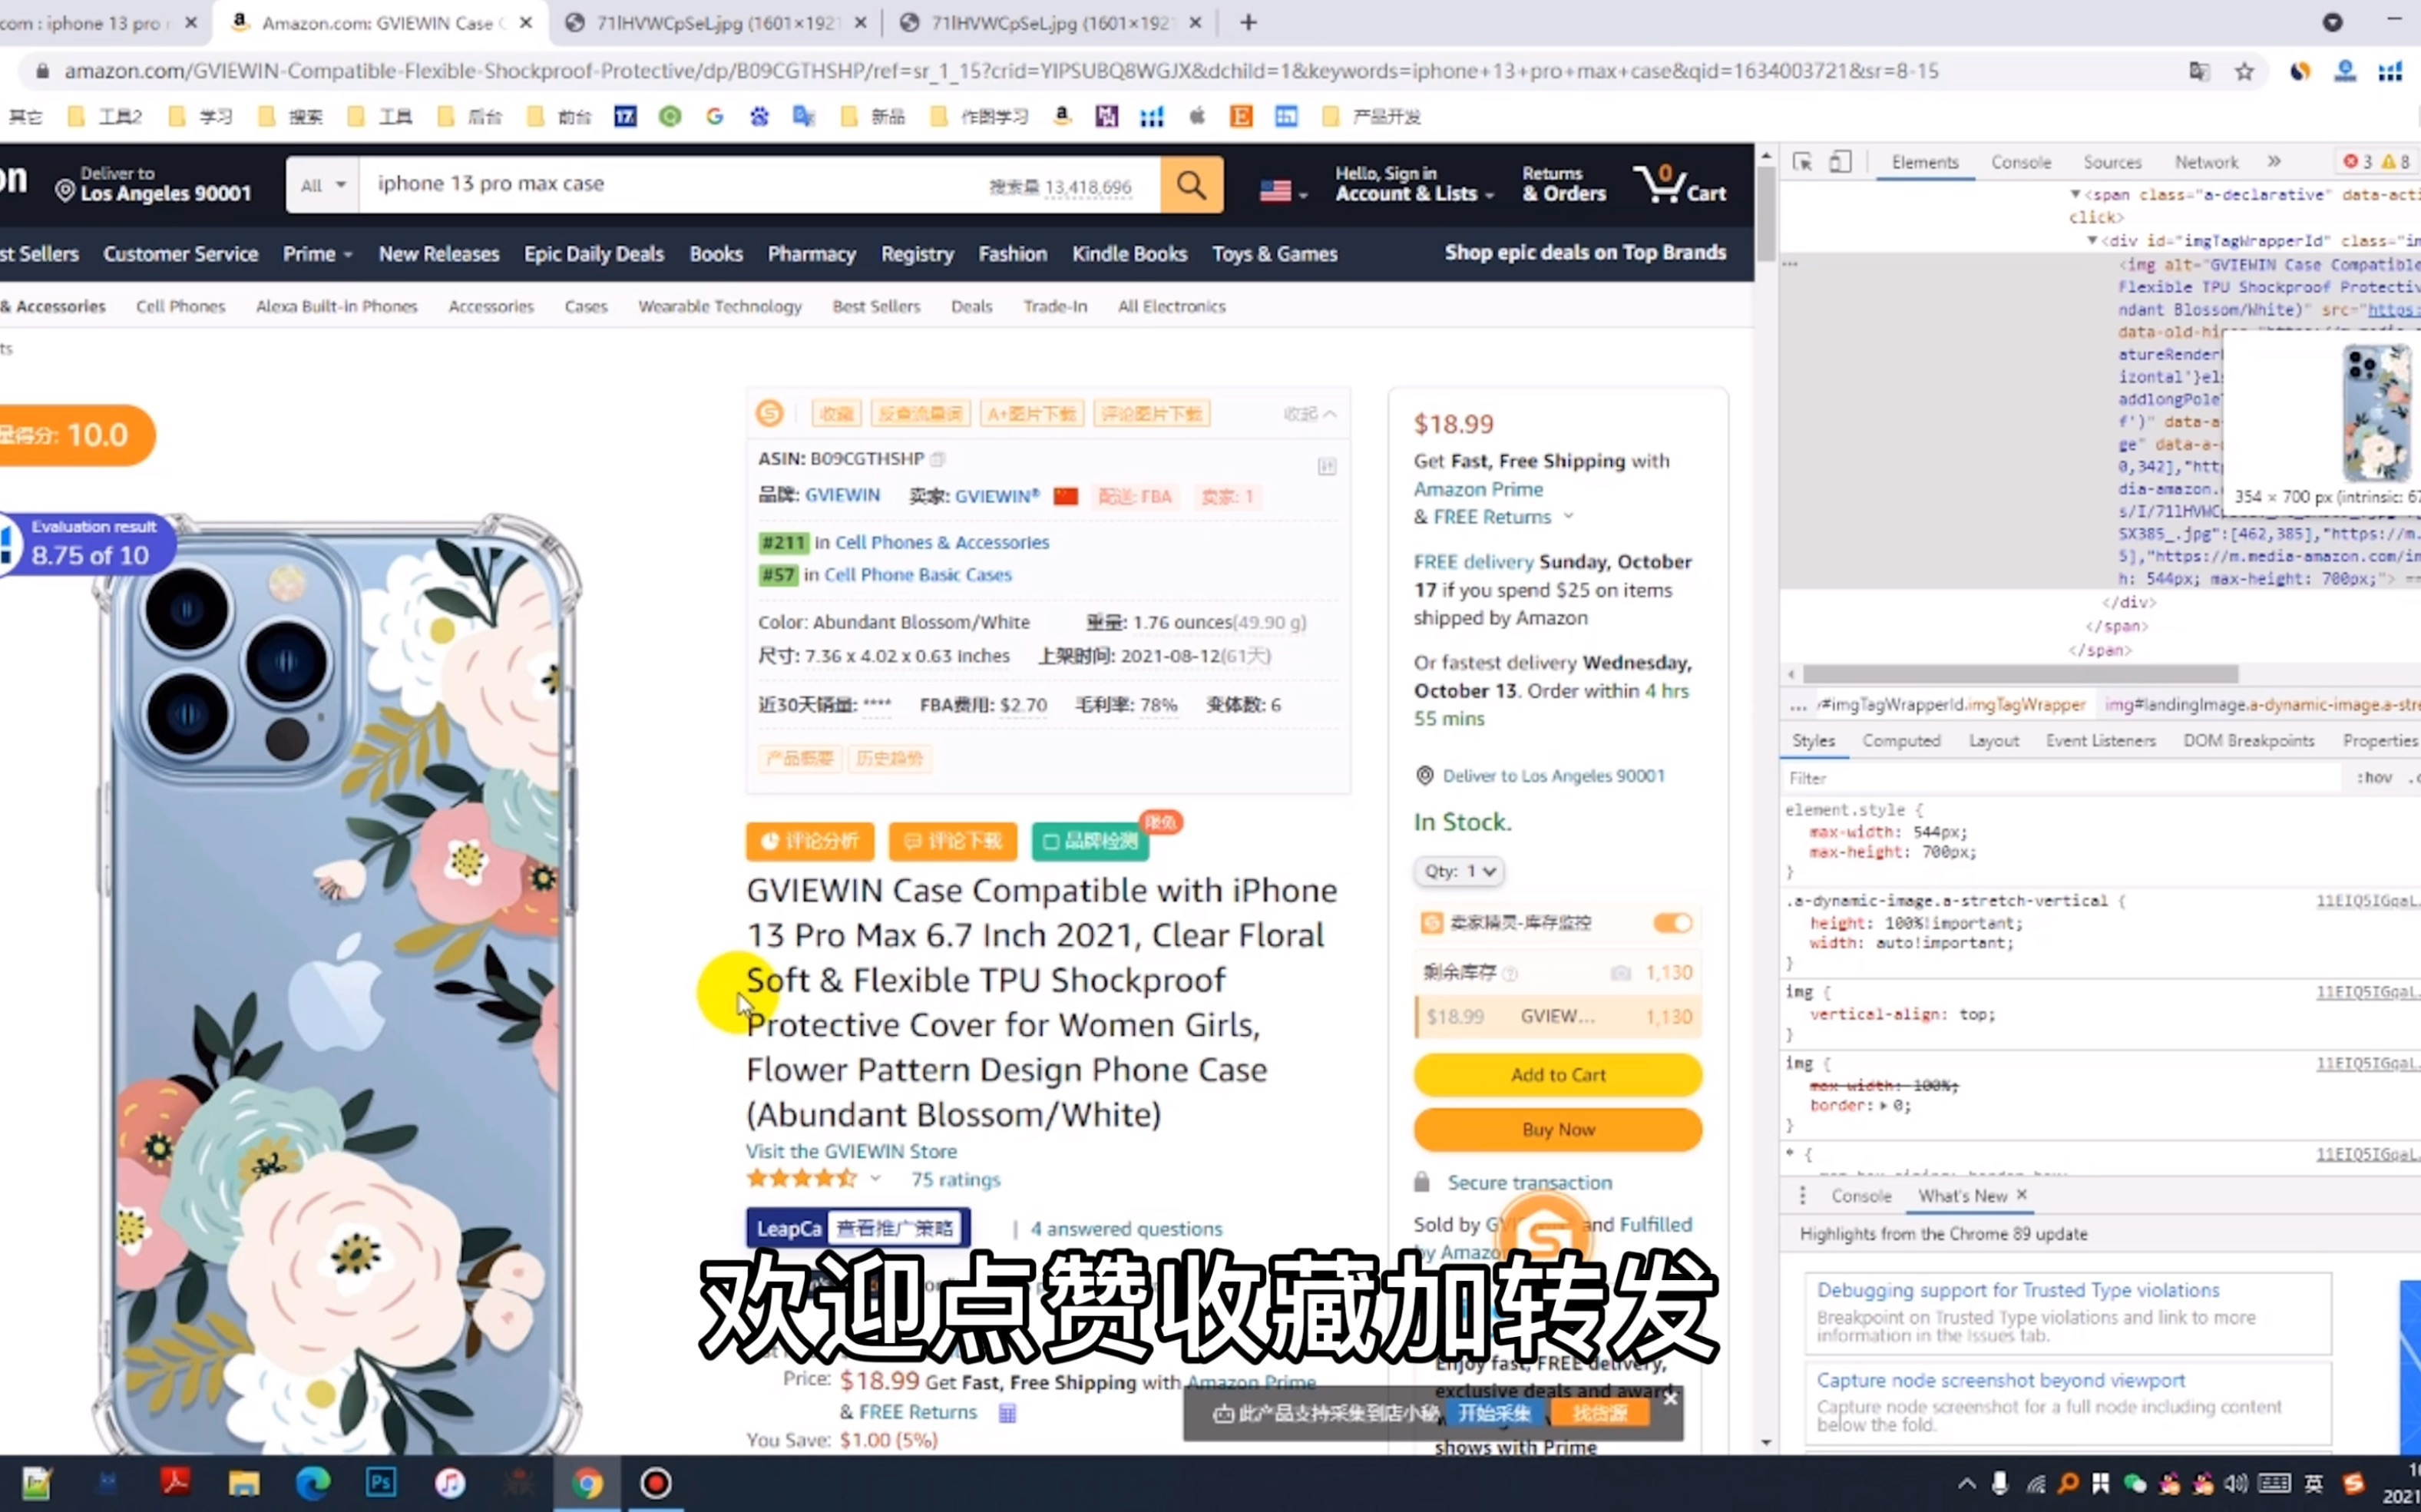Close the bottom collection popup banner
Image resolution: width=2421 pixels, height=1512 pixels.
1670,1399
